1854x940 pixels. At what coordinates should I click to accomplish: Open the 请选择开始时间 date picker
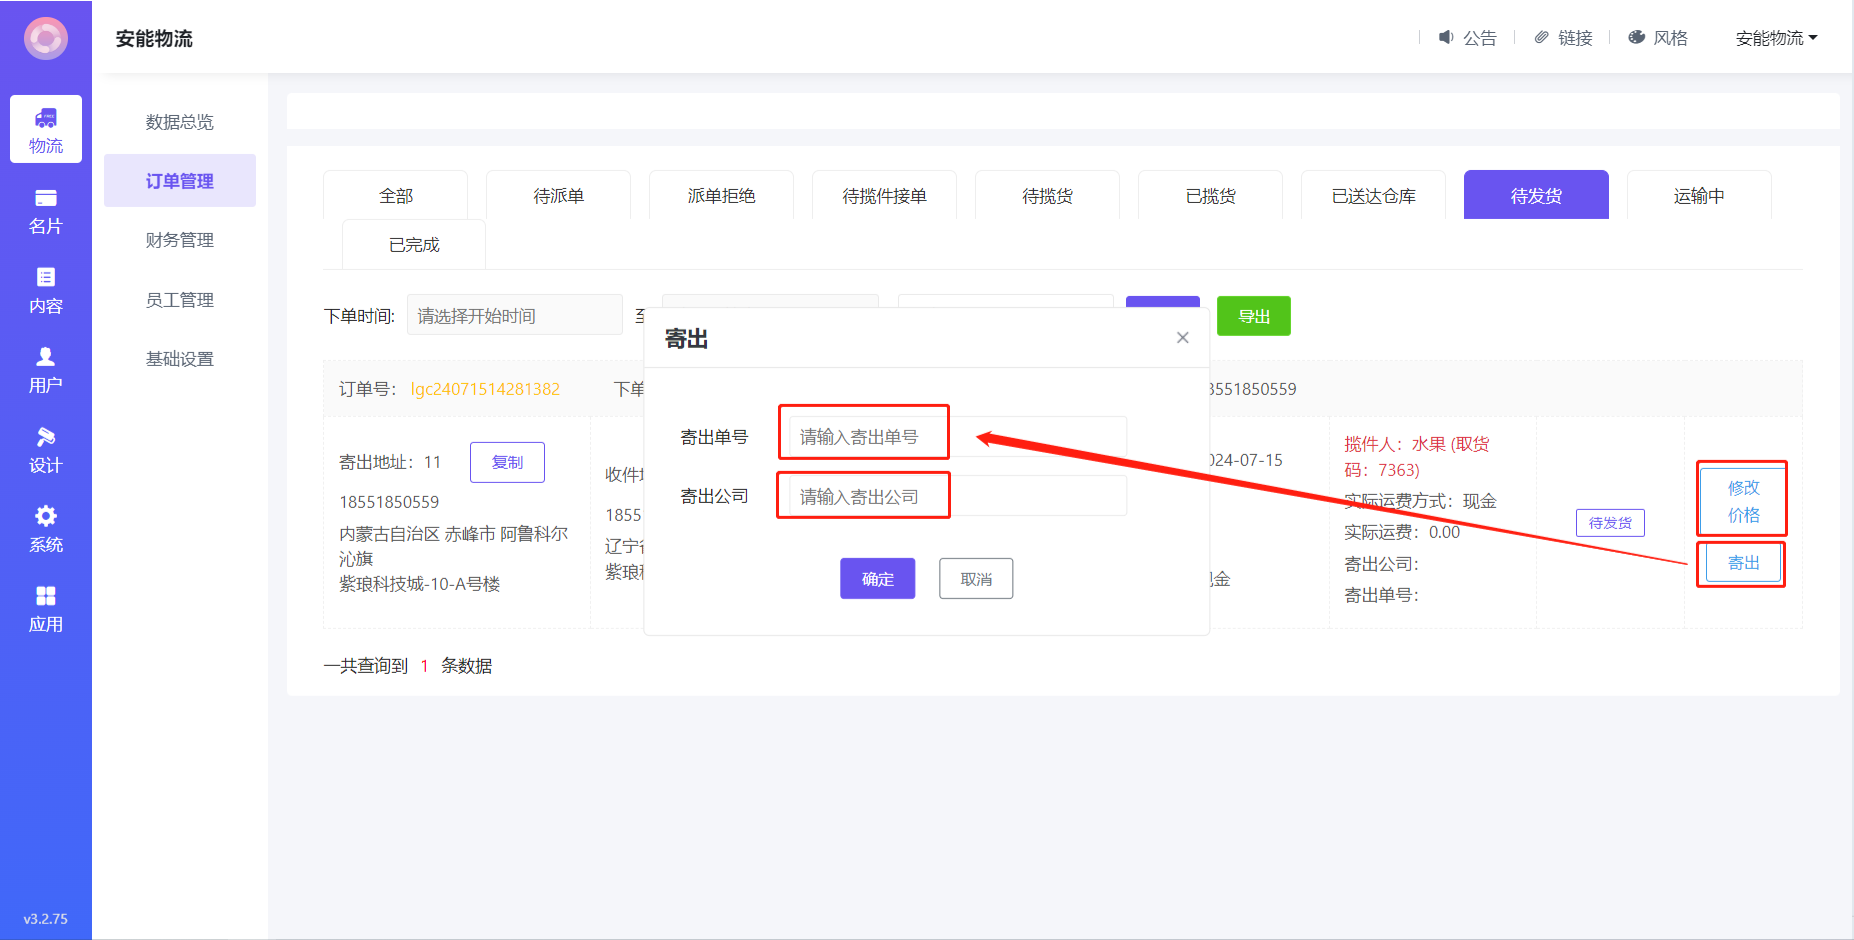click(x=514, y=316)
